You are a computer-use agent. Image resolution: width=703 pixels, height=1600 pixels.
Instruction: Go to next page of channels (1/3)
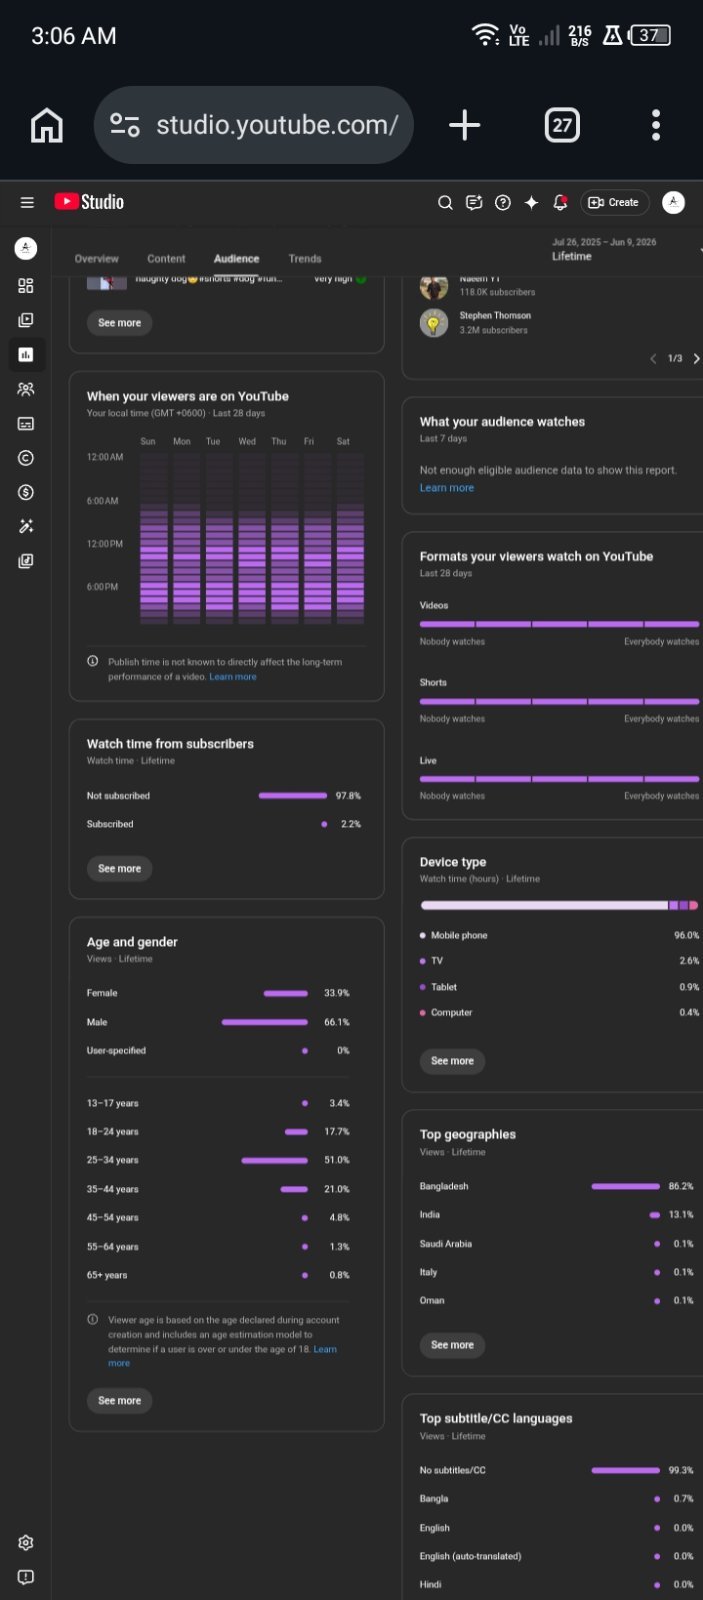[696, 358]
